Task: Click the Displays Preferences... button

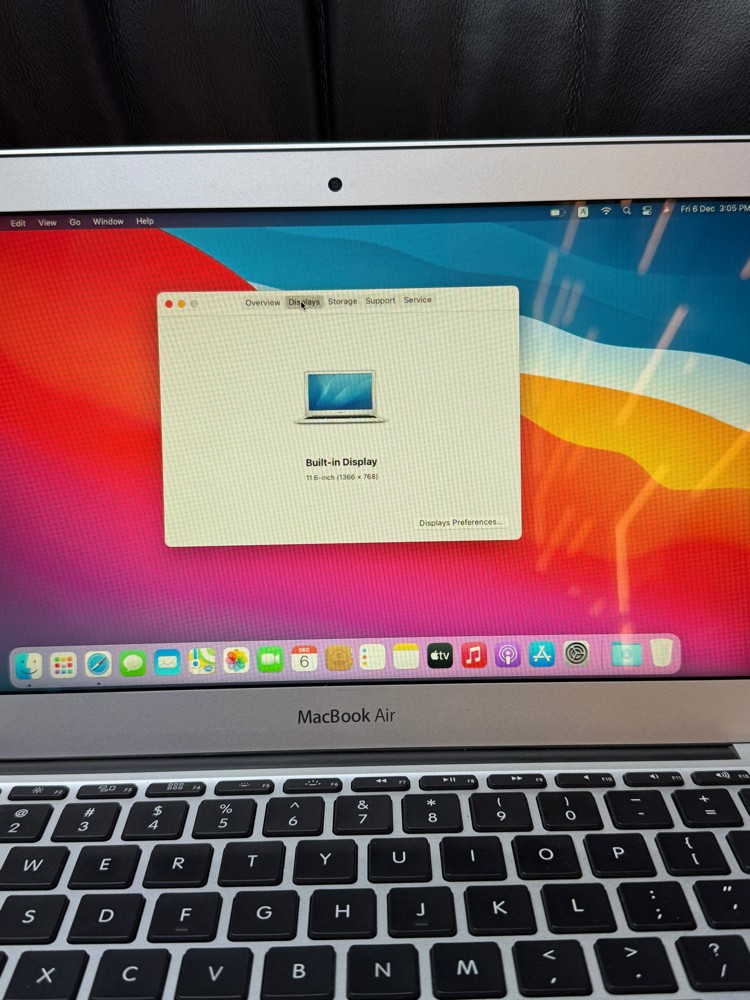Action: (x=460, y=522)
